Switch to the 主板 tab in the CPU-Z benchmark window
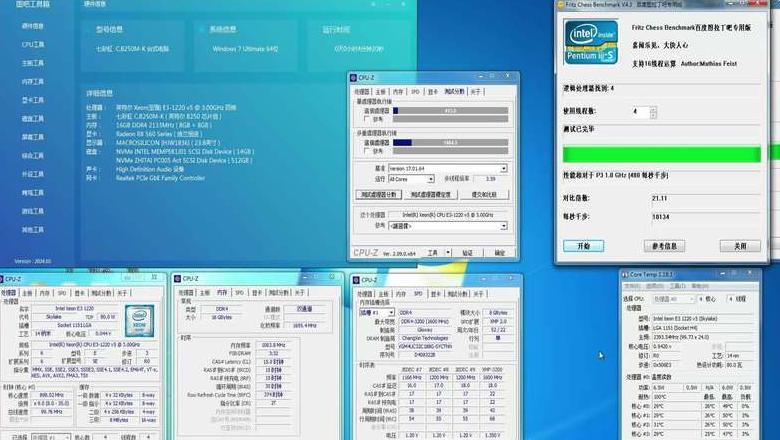Viewport: 780px width, 440px height. 381,91
